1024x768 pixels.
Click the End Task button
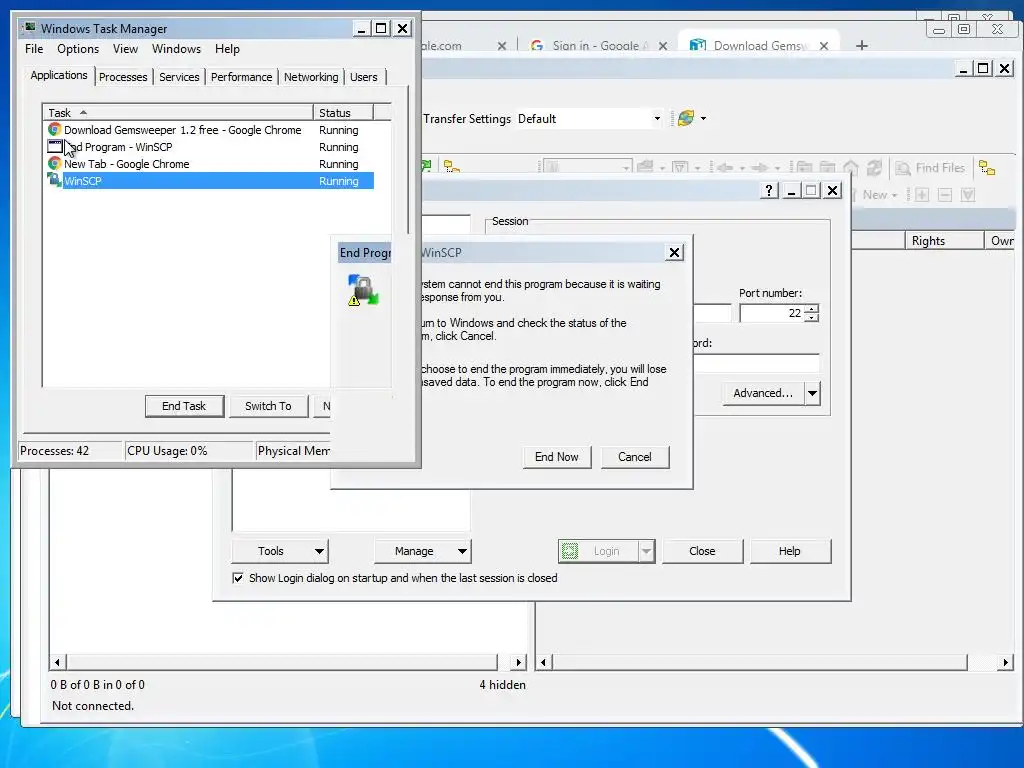click(184, 406)
